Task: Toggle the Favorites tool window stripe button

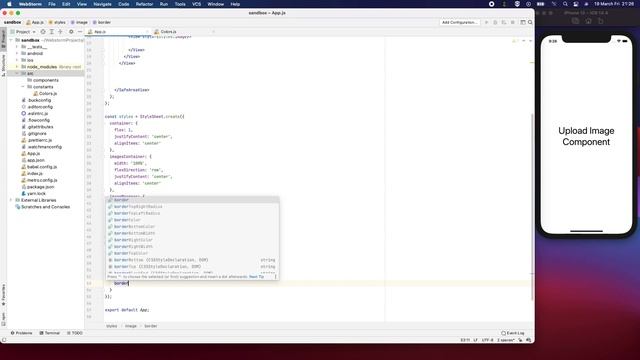Action: tap(3, 295)
